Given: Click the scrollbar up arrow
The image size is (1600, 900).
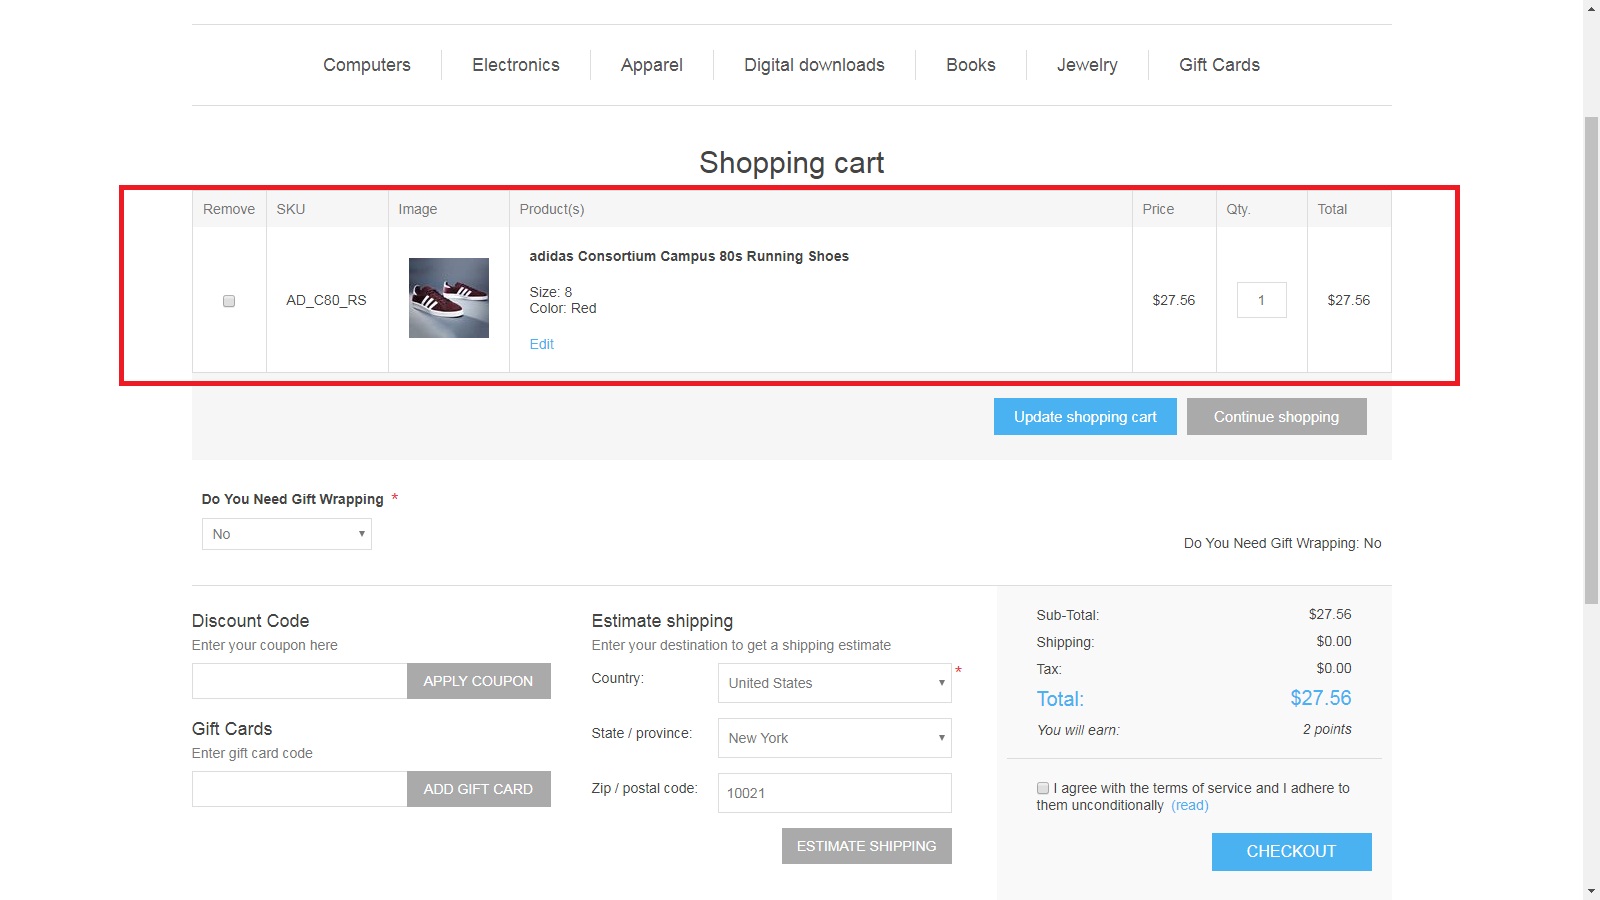Looking at the screenshot, I should (1591, 8).
